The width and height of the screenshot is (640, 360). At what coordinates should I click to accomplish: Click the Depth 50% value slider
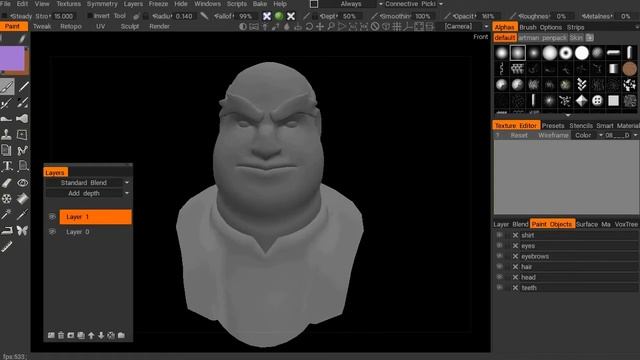pos(349,16)
